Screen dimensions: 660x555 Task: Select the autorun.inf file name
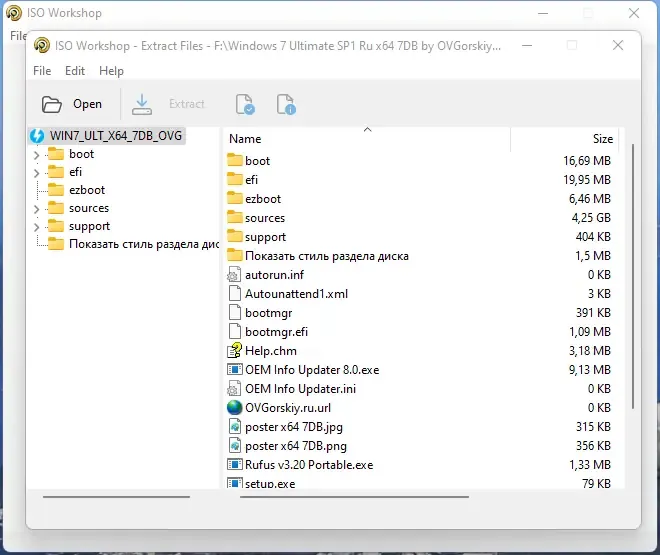[x=274, y=275]
